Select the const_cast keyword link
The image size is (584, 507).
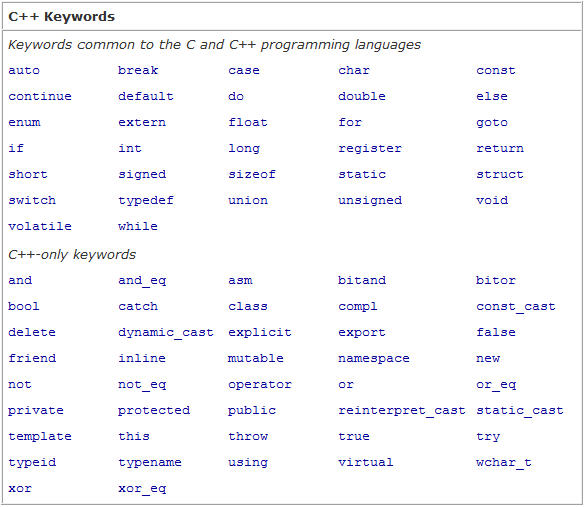pos(516,307)
